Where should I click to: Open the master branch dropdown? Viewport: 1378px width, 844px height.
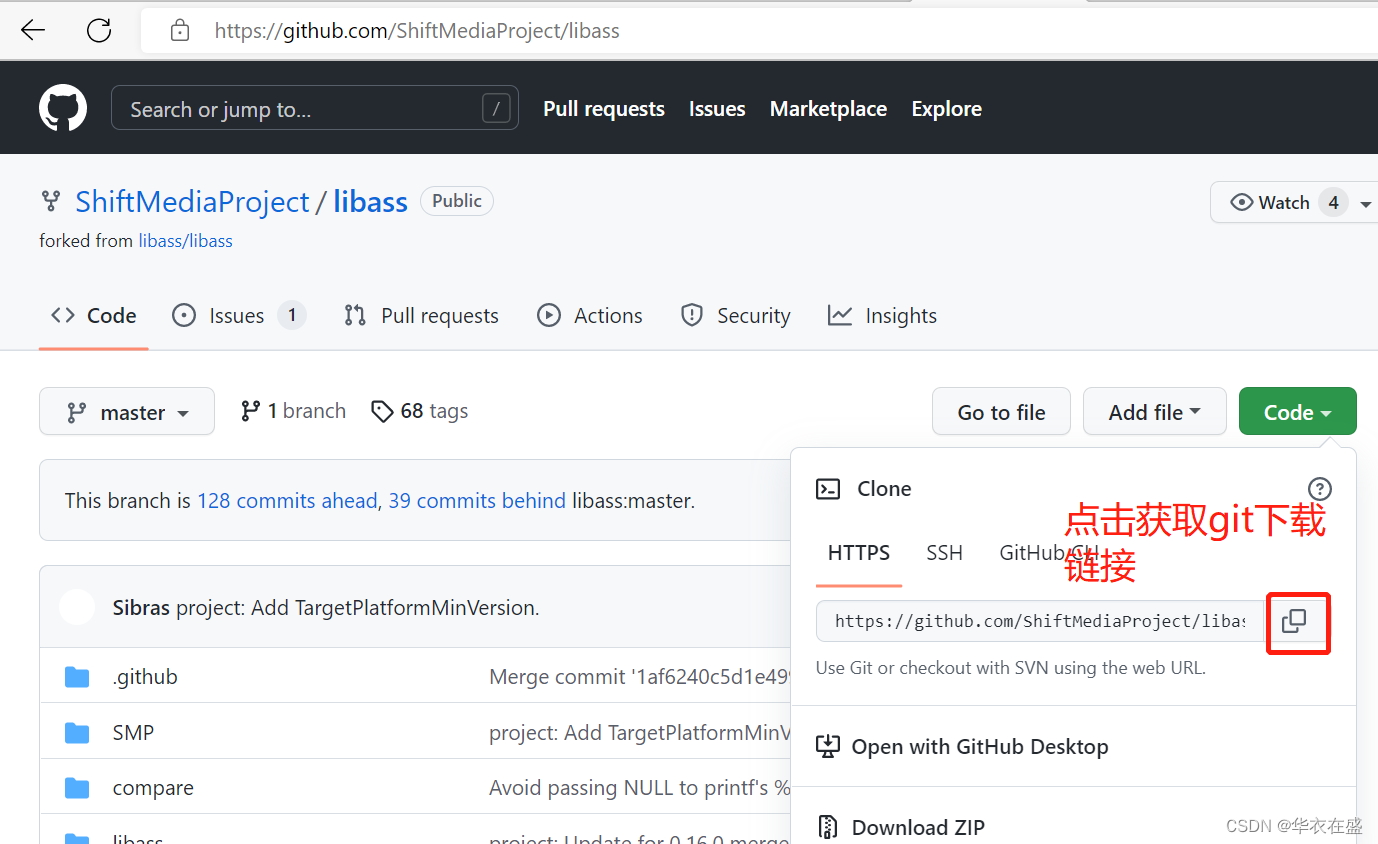tap(127, 412)
